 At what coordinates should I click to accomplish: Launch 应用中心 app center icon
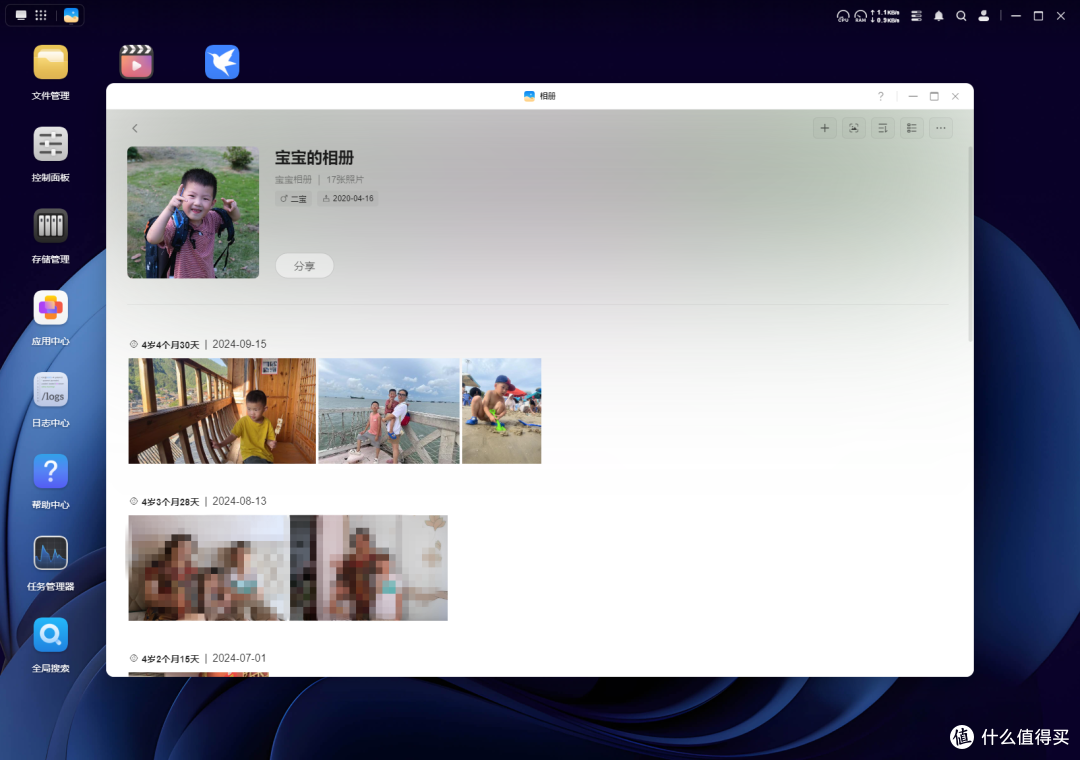[50, 307]
